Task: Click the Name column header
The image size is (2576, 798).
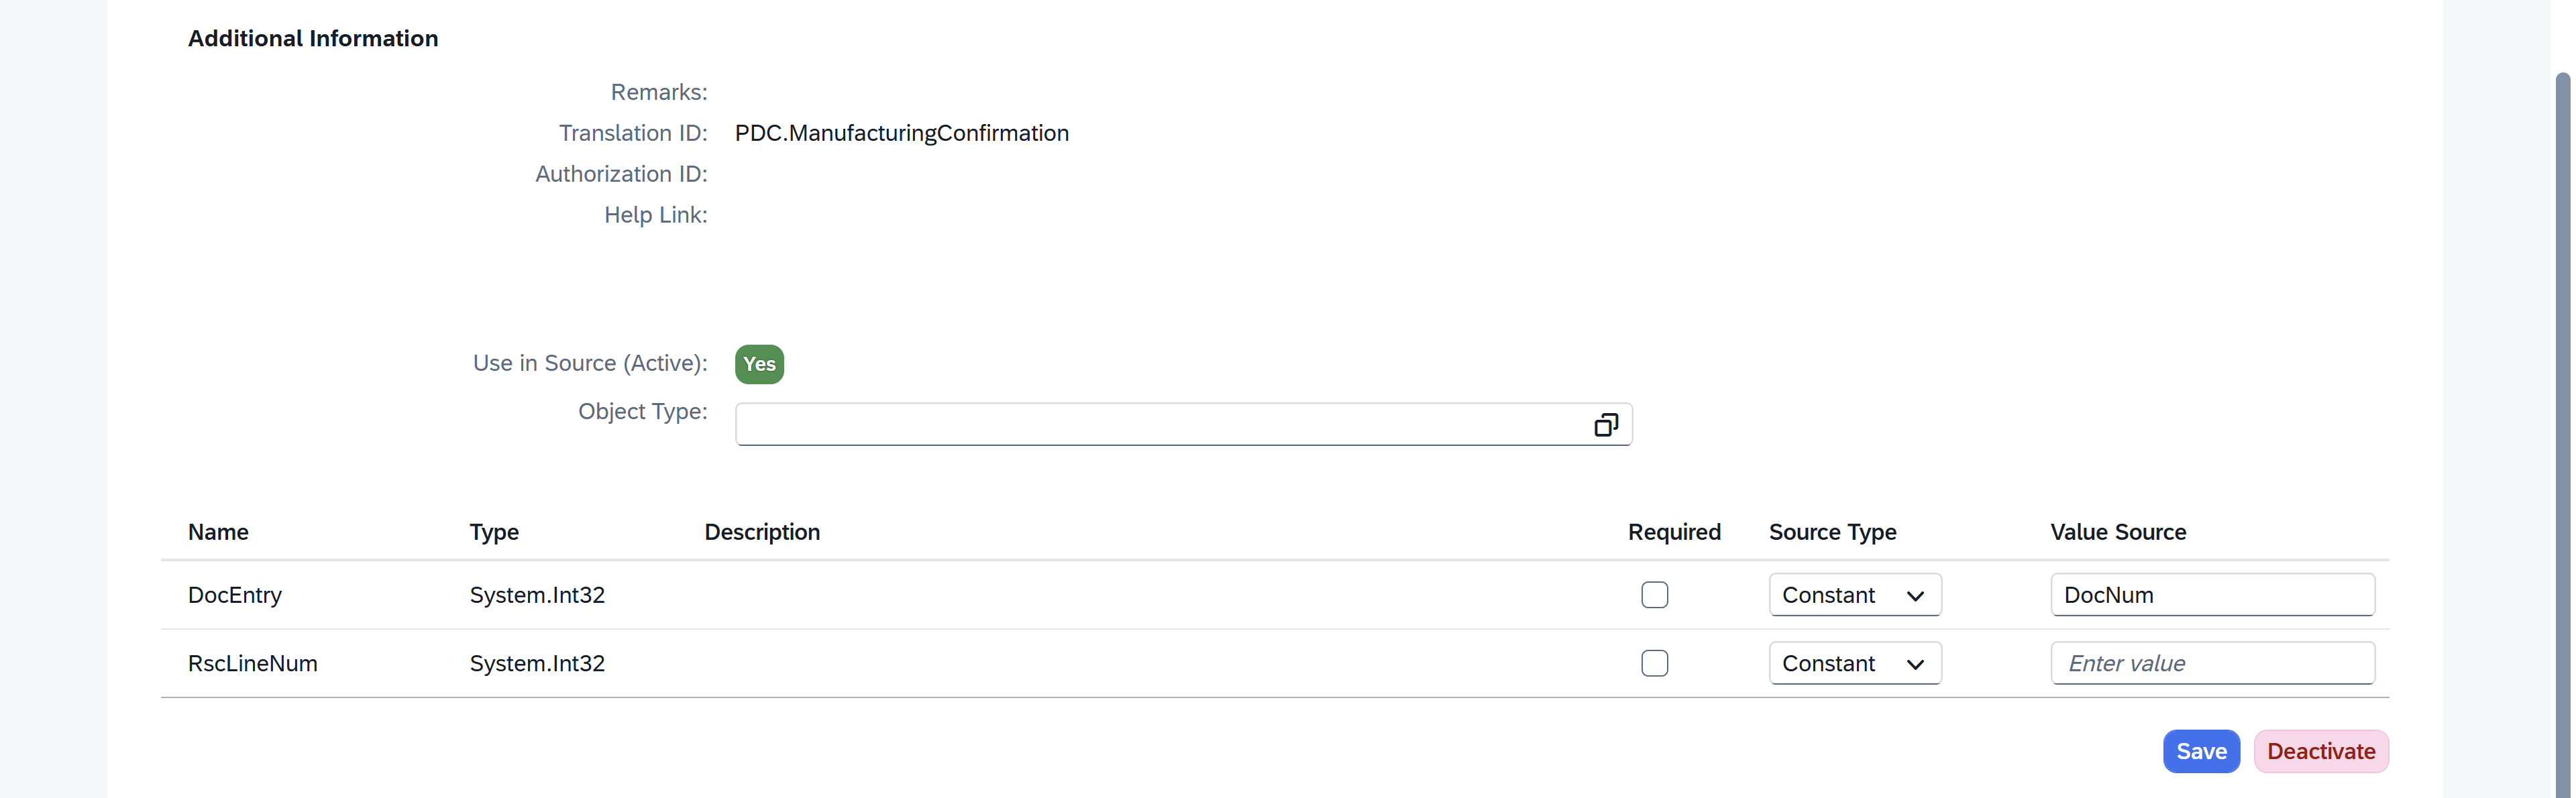Action: click(x=218, y=532)
